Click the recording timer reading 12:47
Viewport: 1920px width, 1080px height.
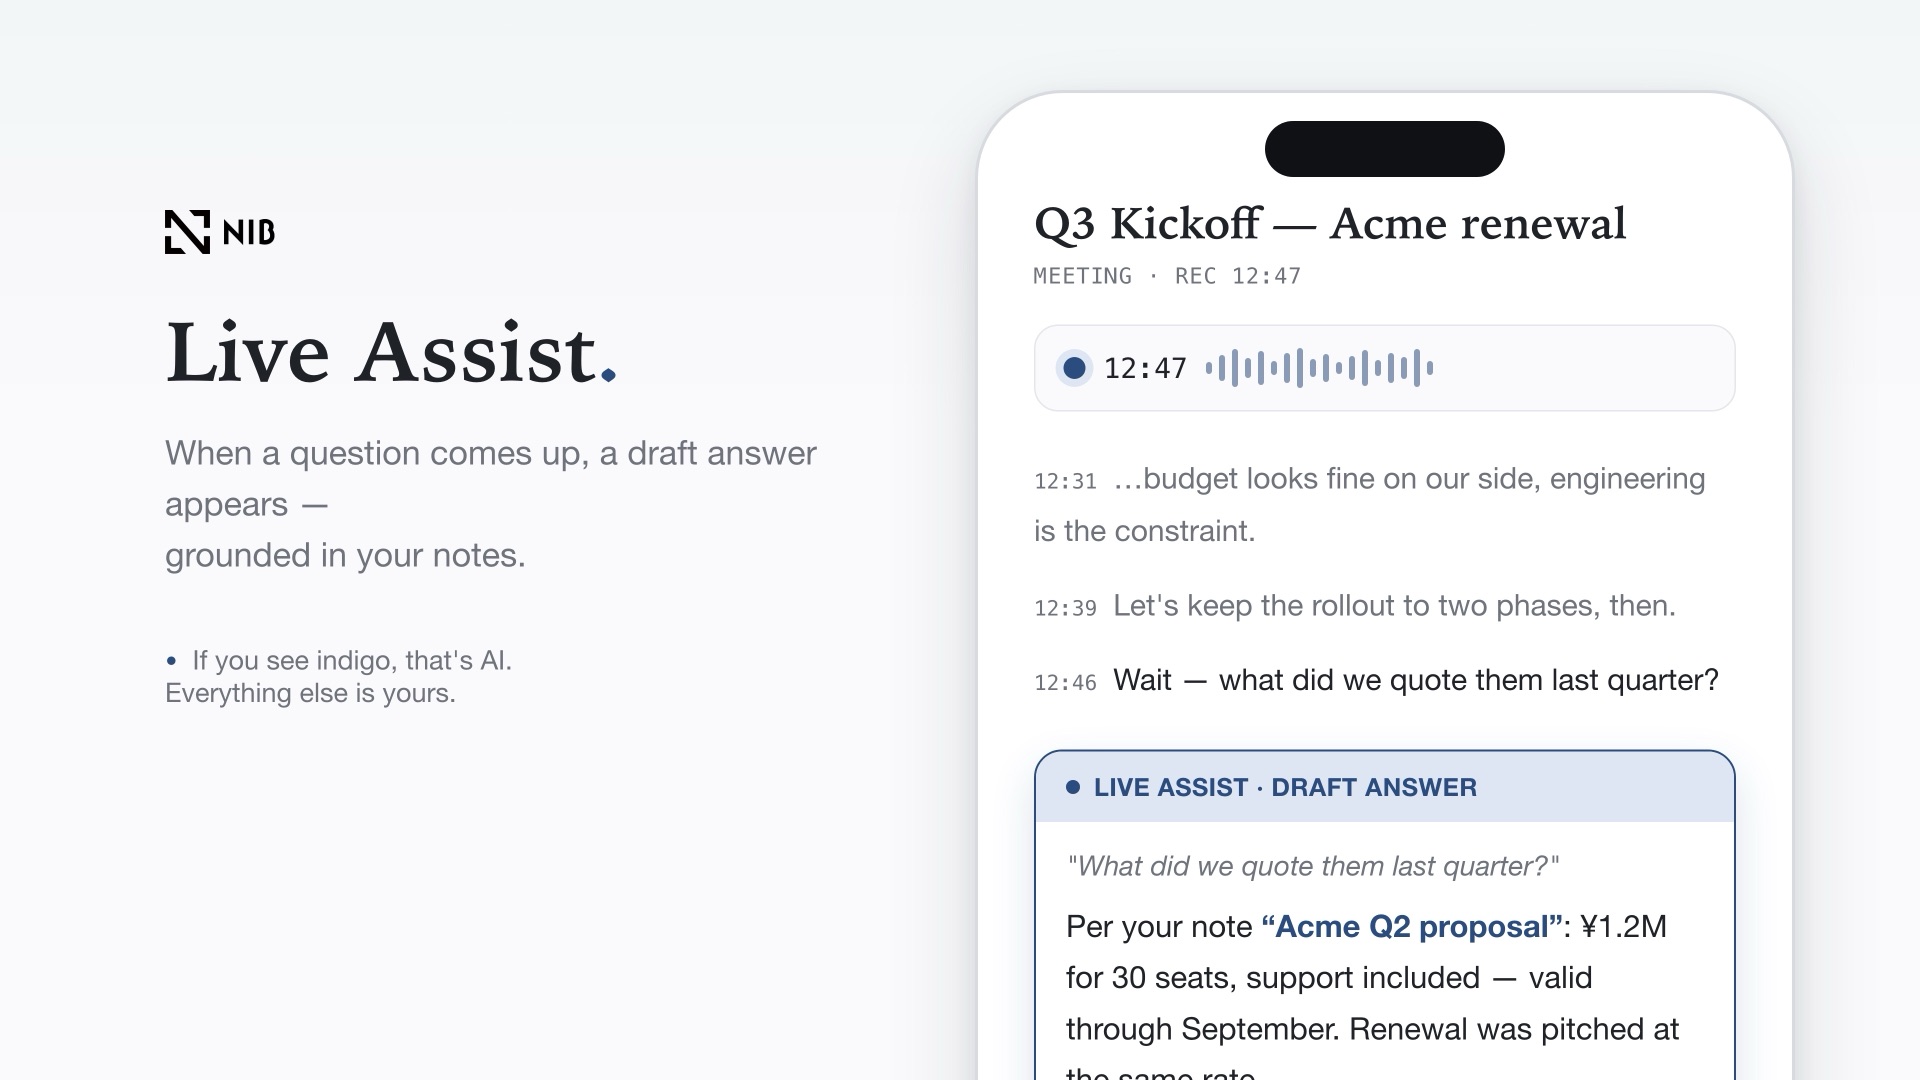(1145, 368)
